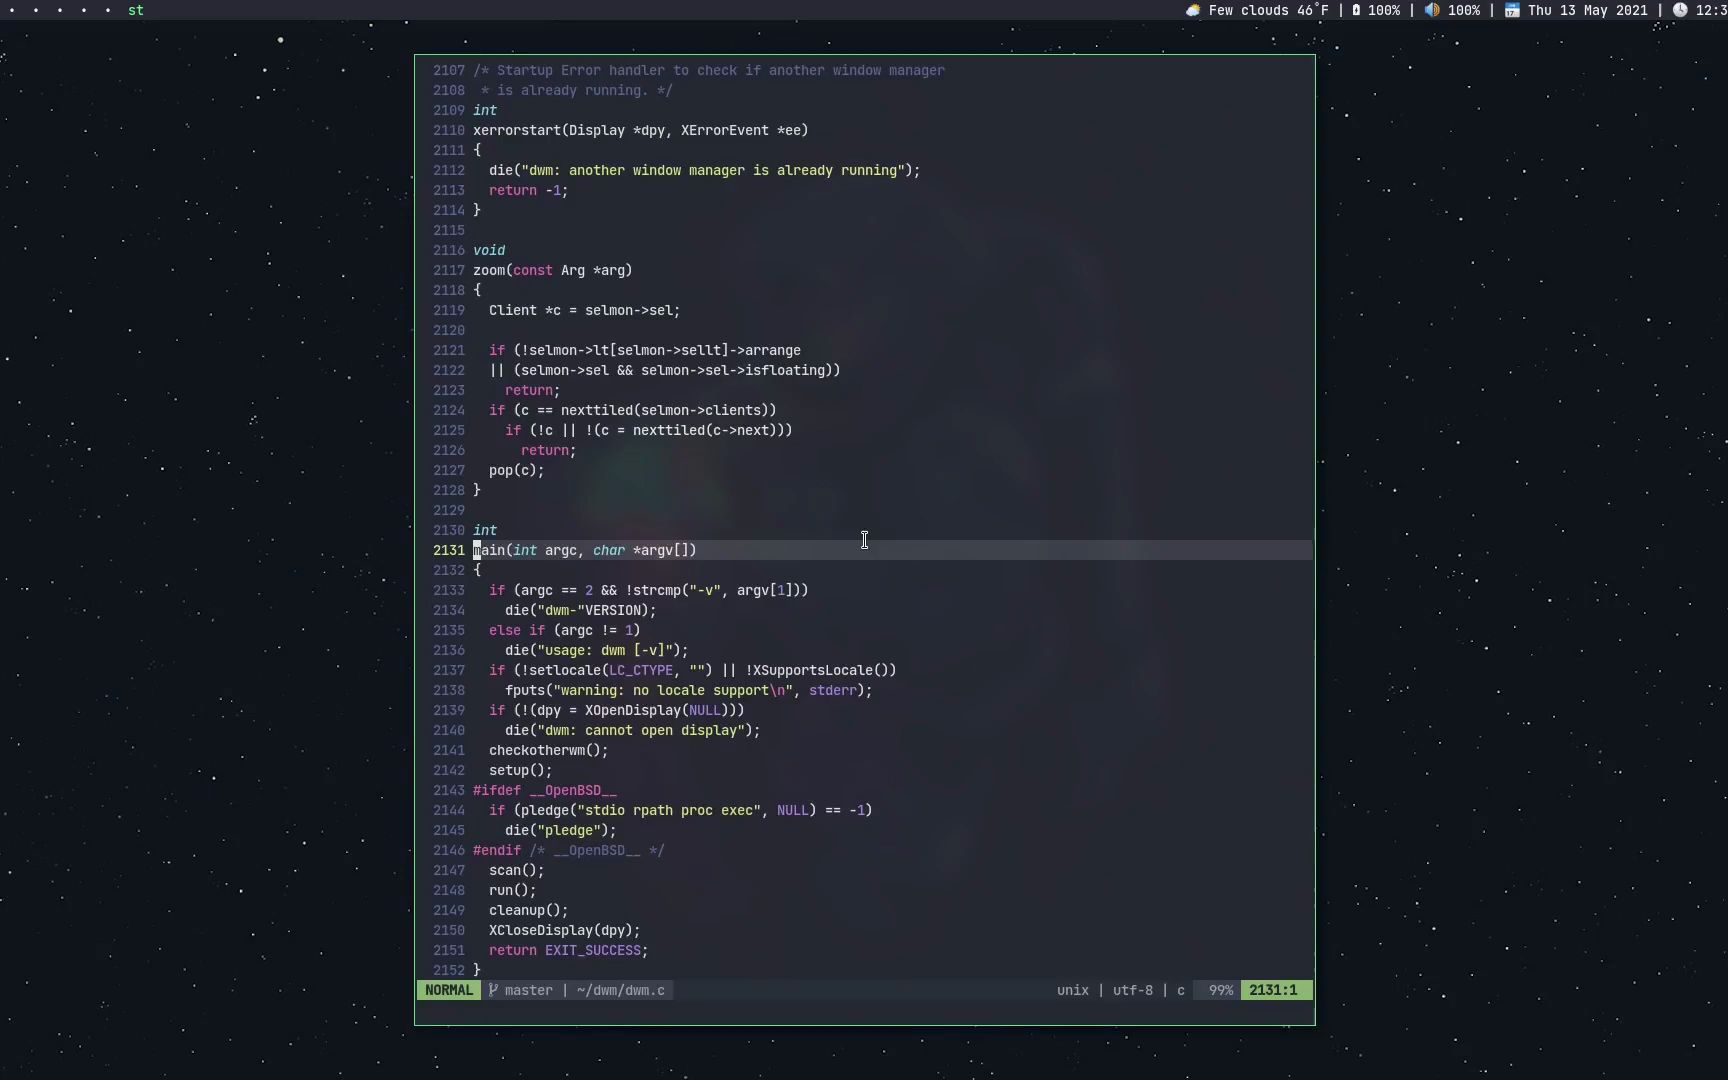1728x1080 pixels.
Task: Place cursor on 'xerrorstart' function name
Action: pyautogui.click(x=517, y=130)
